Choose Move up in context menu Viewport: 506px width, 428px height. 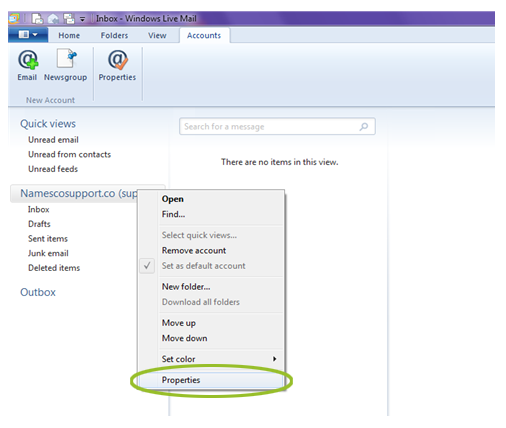[211, 323]
